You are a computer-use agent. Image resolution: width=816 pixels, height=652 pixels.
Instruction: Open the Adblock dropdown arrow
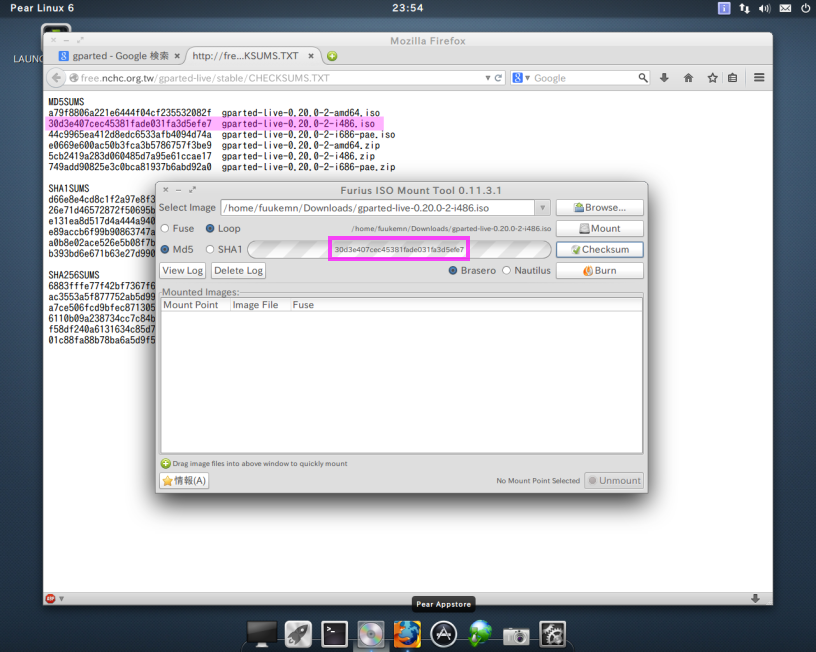coord(61,599)
